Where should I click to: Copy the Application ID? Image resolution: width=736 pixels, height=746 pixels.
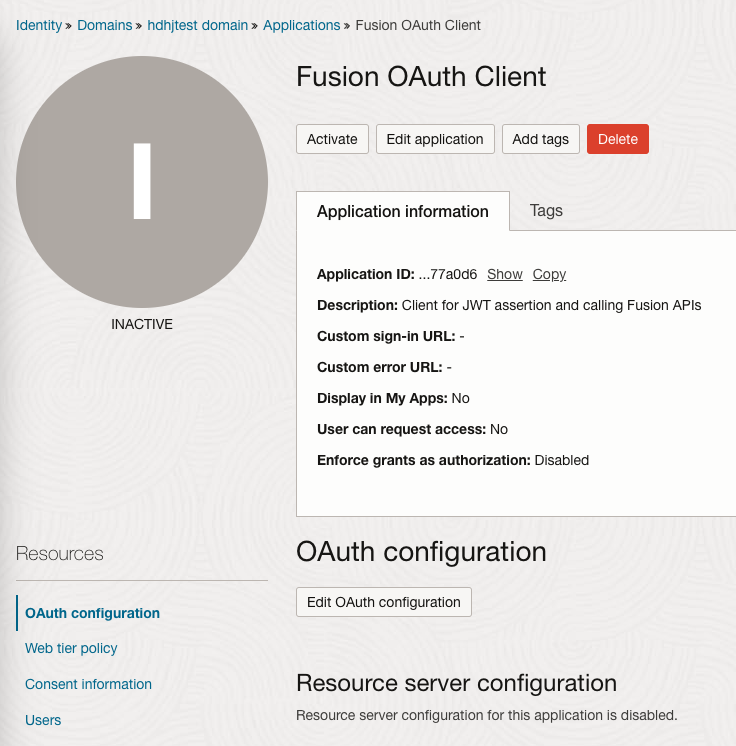click(549, 274)
